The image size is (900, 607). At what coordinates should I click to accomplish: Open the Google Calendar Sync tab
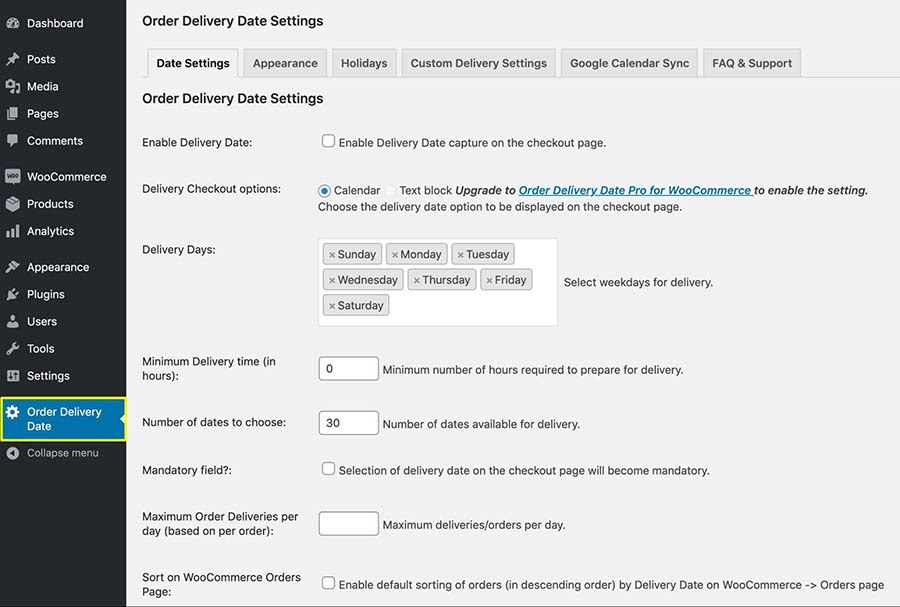click(x=629, y=63)
